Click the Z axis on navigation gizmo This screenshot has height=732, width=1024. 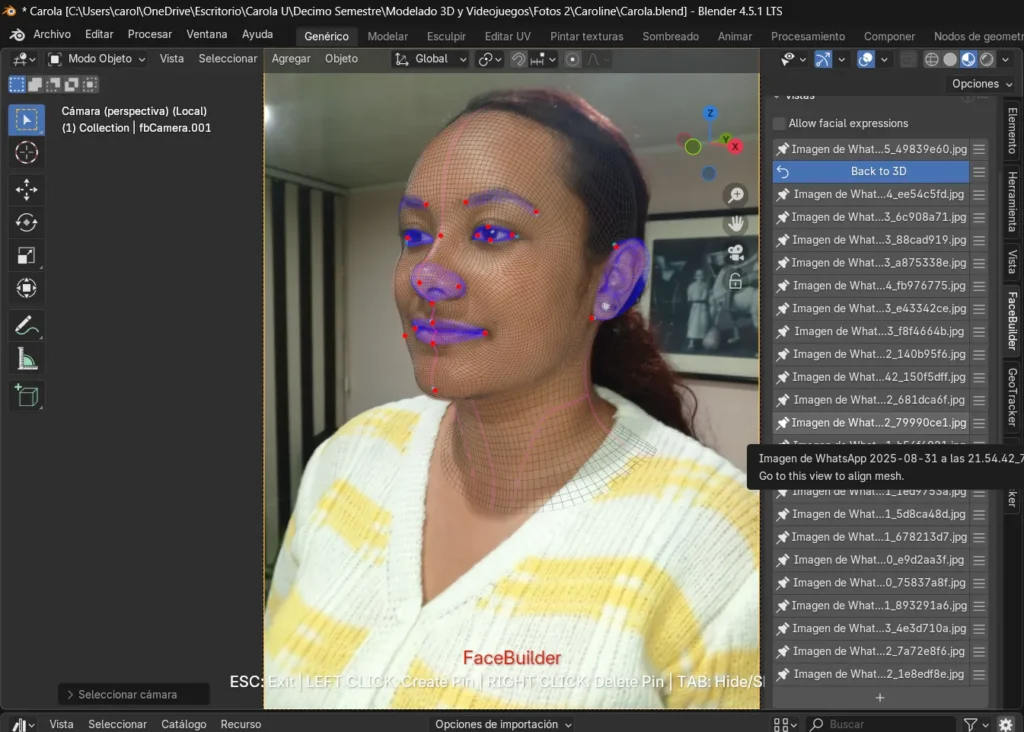(710, 114)
